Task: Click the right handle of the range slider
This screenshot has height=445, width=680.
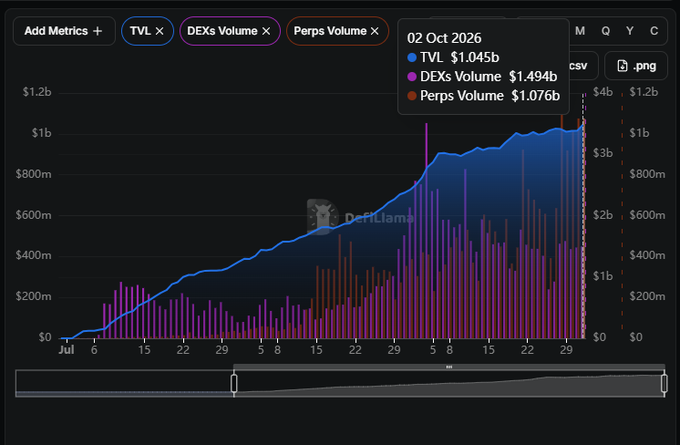Action: (664, 383)
